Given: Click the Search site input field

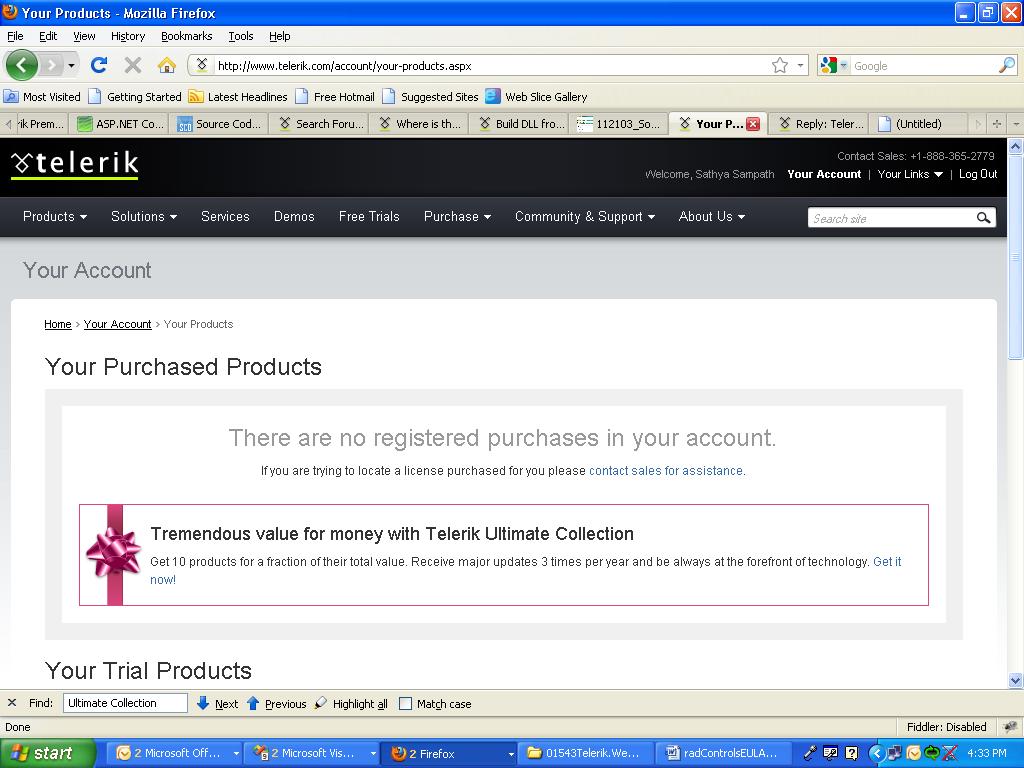Looking at the screenshot, I should [x=891, y=218].
